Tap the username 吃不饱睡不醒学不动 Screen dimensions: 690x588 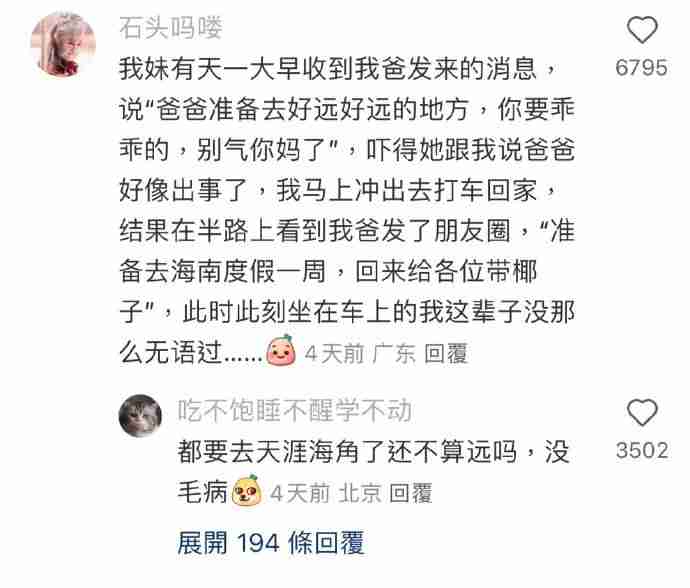[x=294, y=411]
